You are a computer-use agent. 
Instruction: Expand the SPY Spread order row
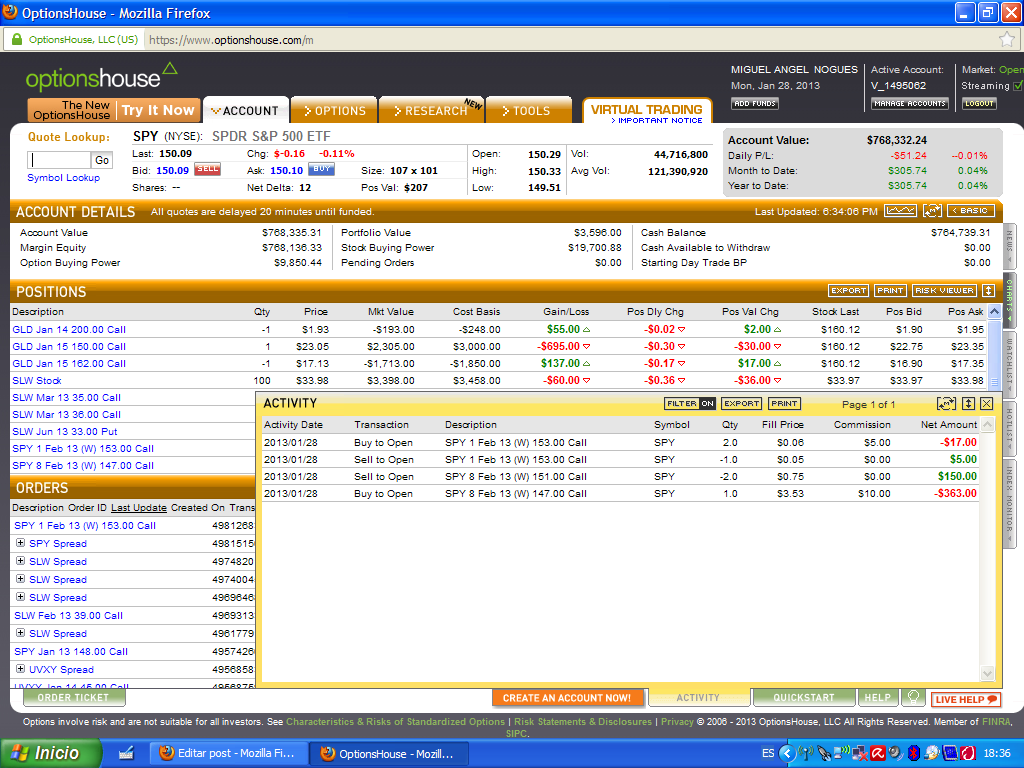click(x=20, y=543)
